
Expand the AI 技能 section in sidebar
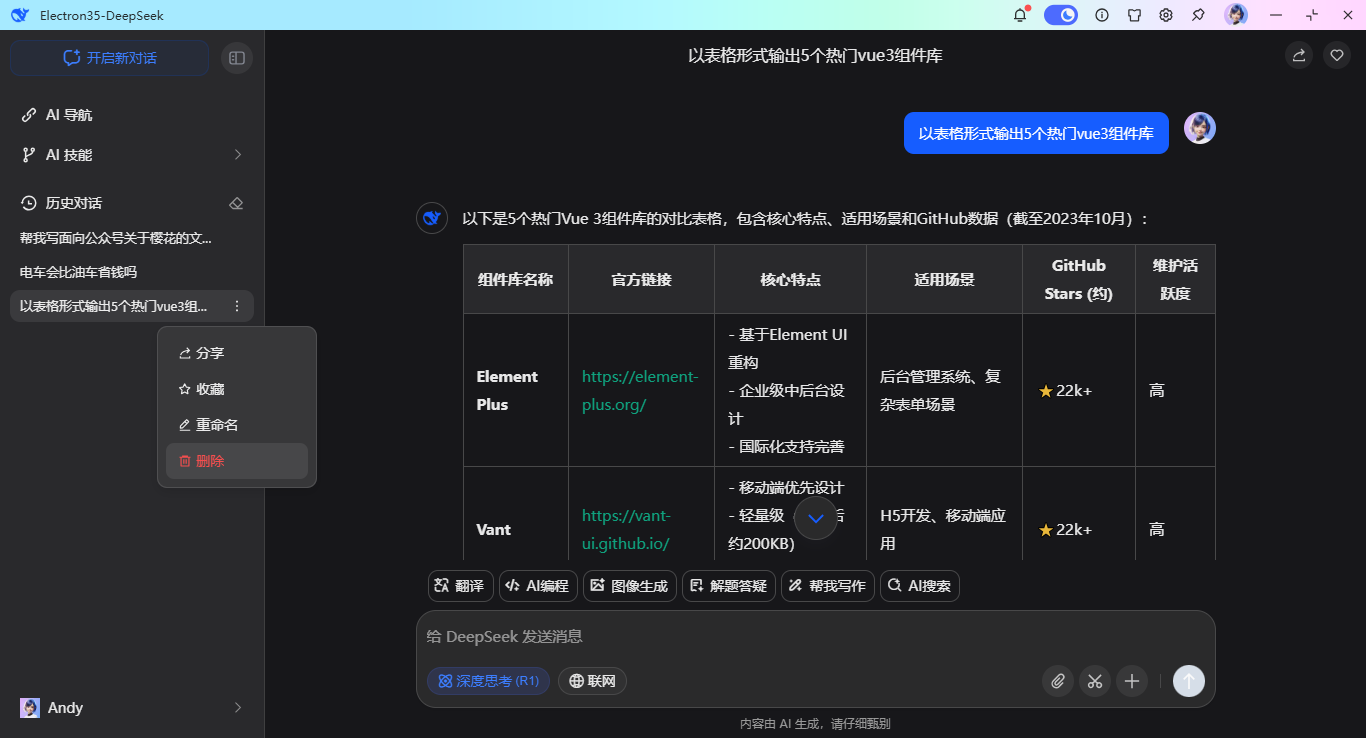(237, 154)
